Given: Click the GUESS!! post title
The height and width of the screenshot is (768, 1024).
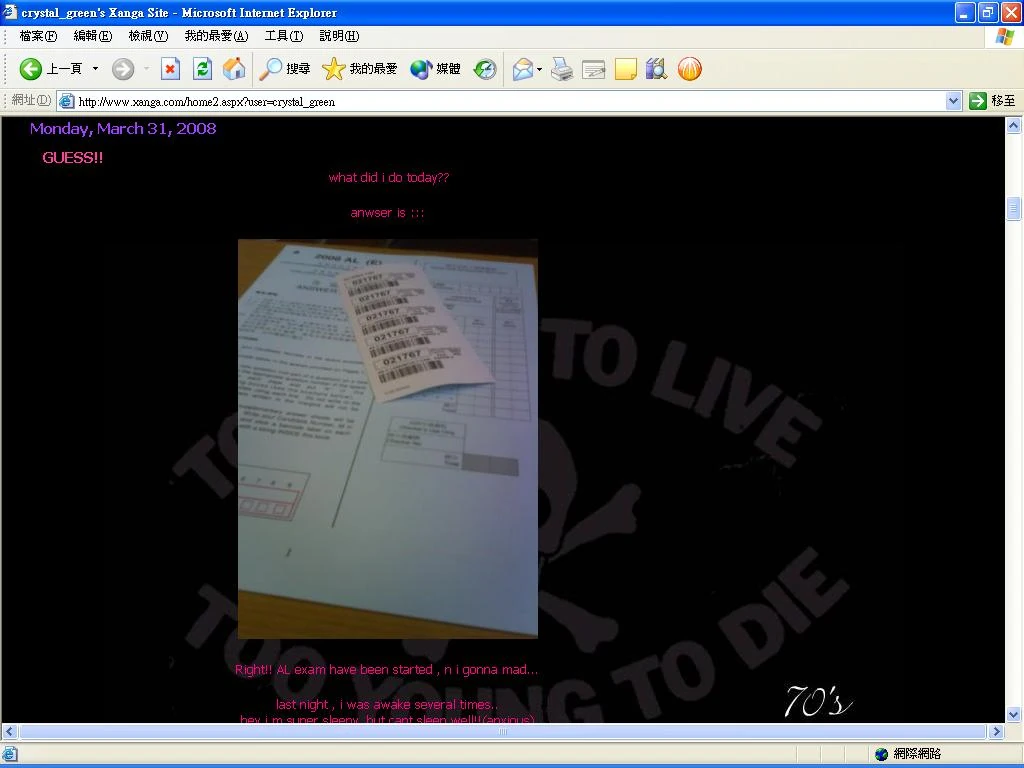Looking at the screenshot, I should tap(72, 157).
